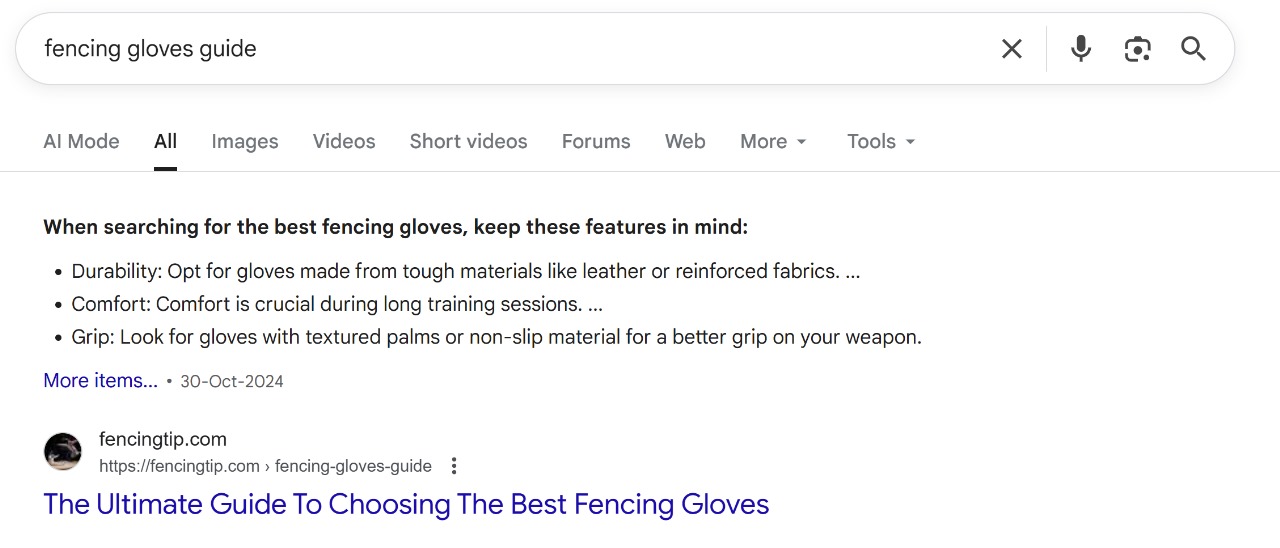The width and height of the screenshot is (1280, 548).
Task: Go to the Videos tab
Action: (344, 142)
